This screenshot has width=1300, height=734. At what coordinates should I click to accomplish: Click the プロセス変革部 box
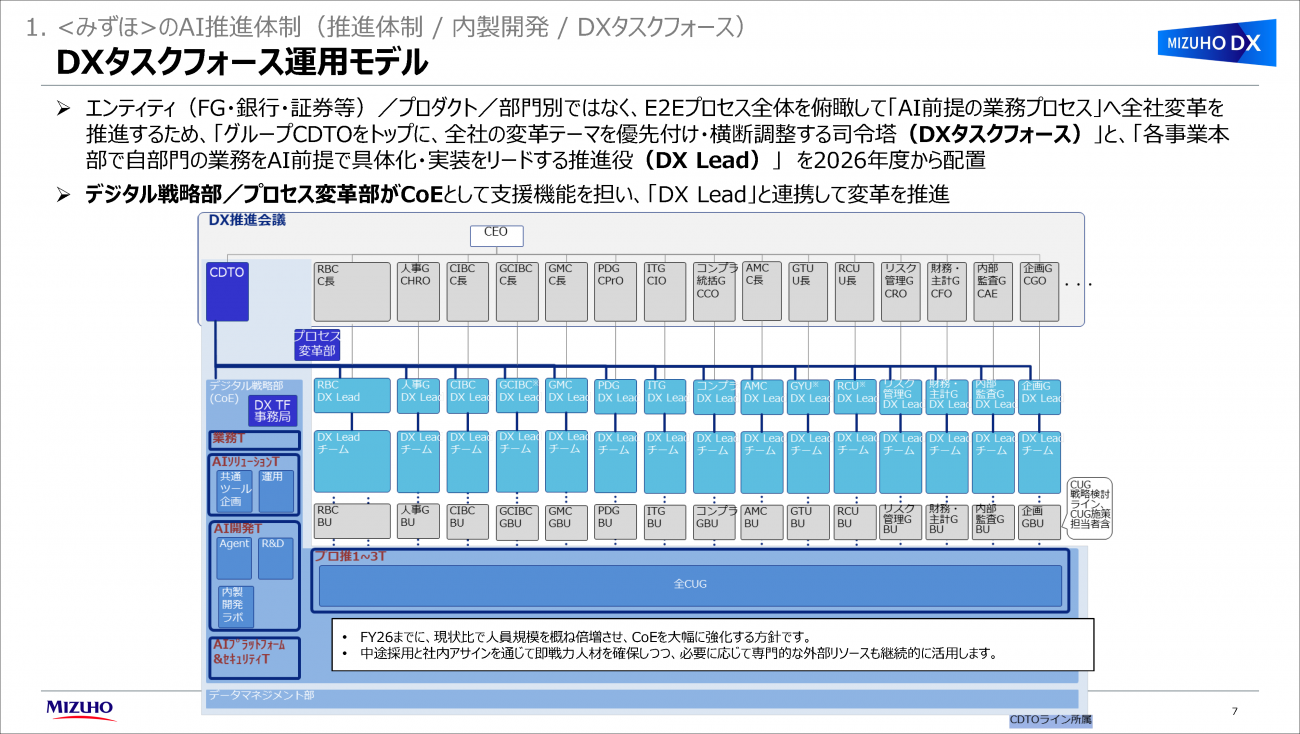tap(317, 344)
